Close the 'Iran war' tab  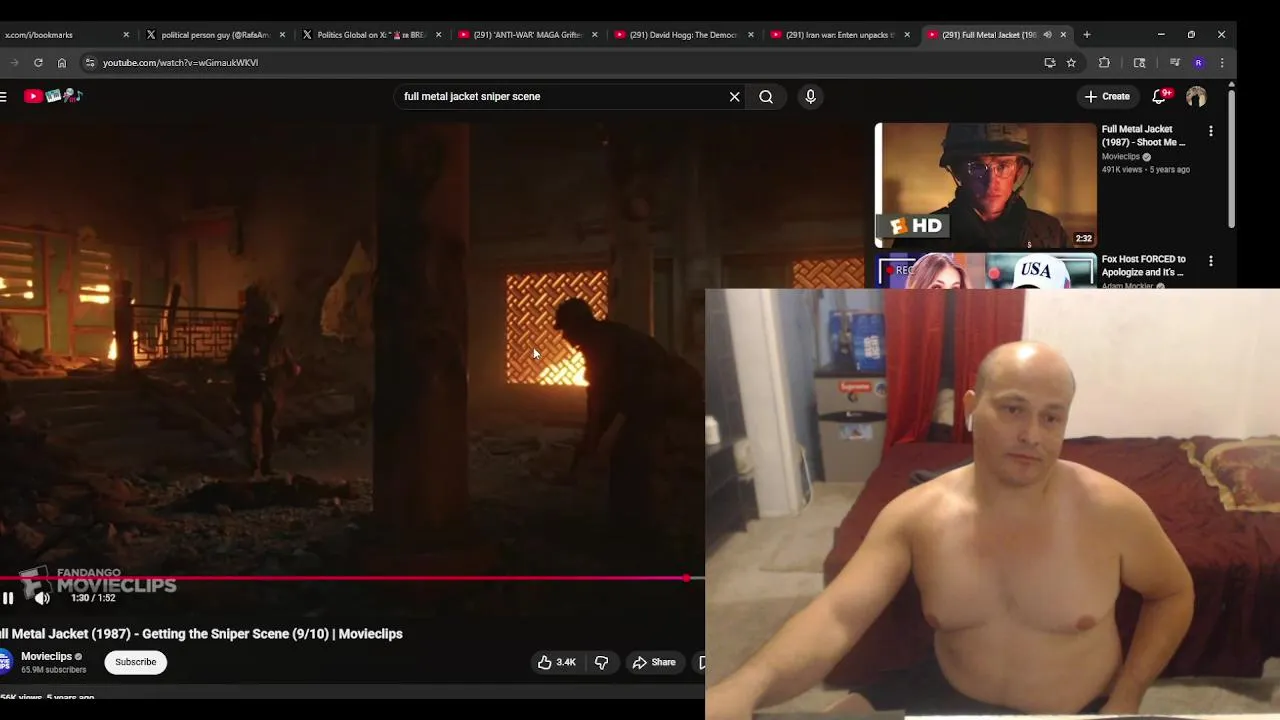907,35
